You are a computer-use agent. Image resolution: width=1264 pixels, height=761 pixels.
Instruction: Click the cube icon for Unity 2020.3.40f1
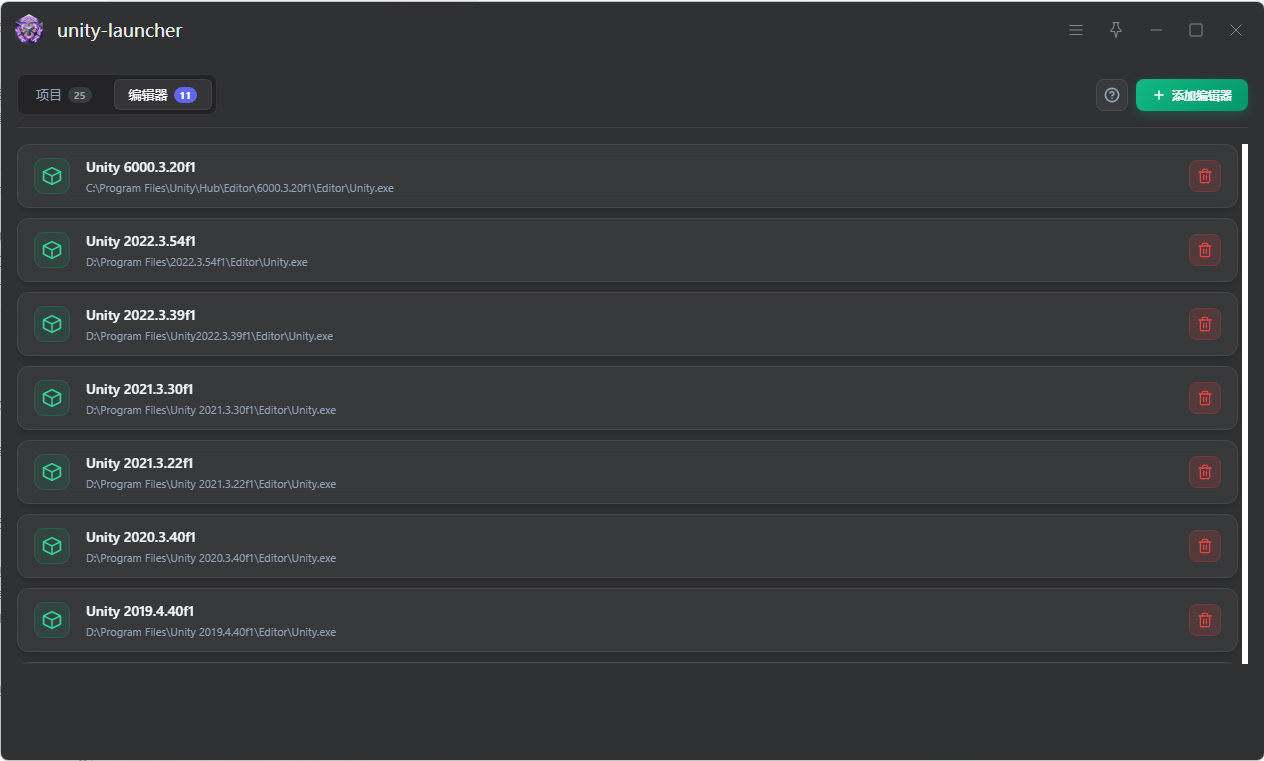(52, 546)
